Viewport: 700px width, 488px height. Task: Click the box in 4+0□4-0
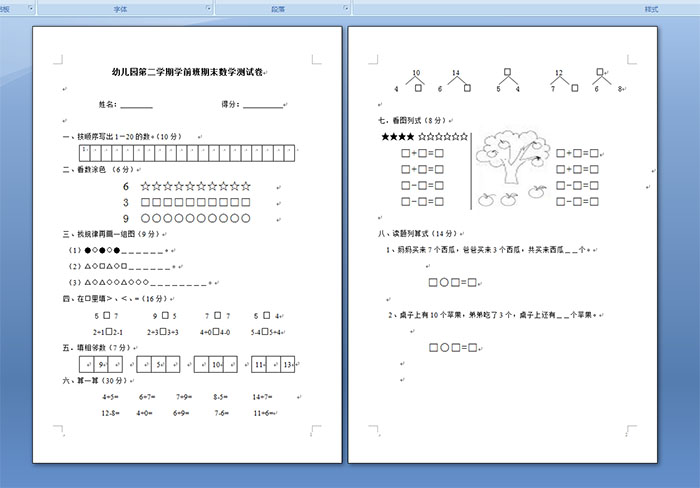coord(216,331)
